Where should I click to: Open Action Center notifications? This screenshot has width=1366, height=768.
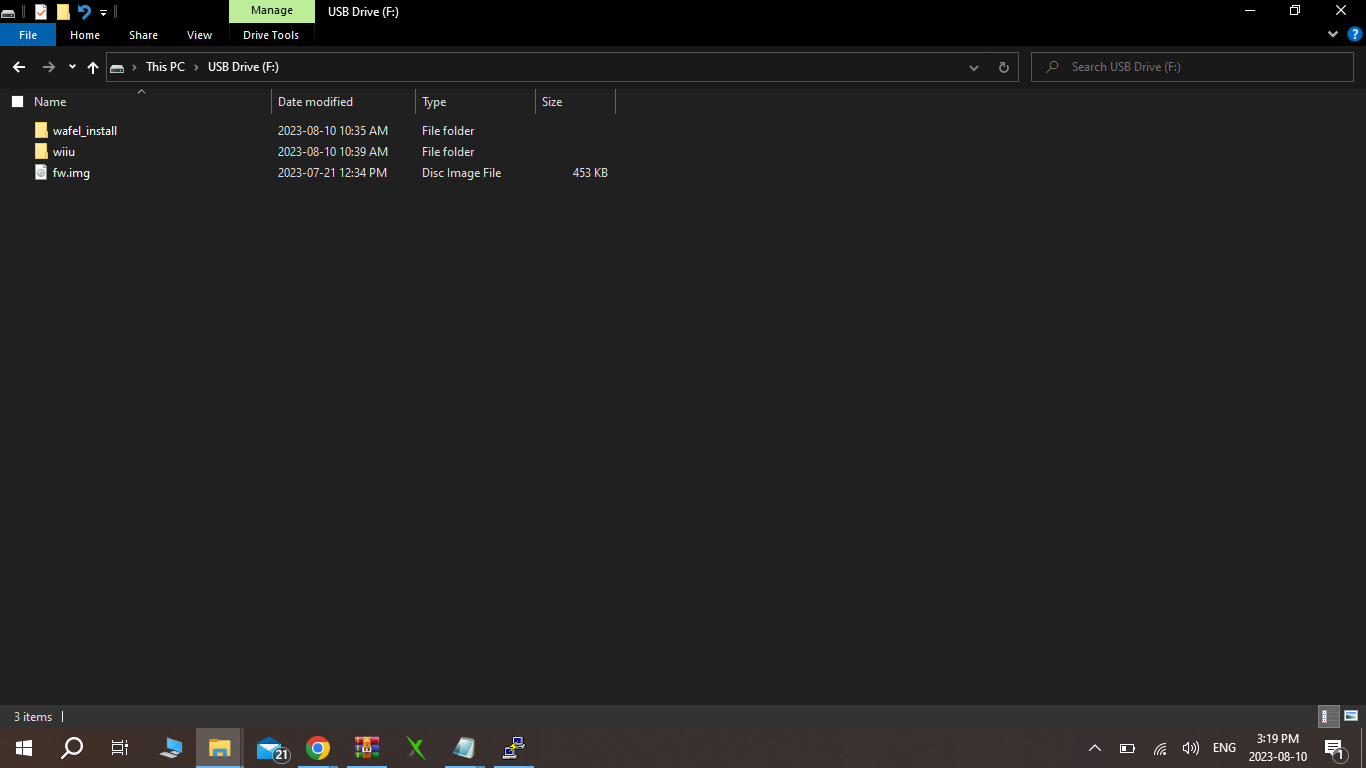(x=1334, y=749)
